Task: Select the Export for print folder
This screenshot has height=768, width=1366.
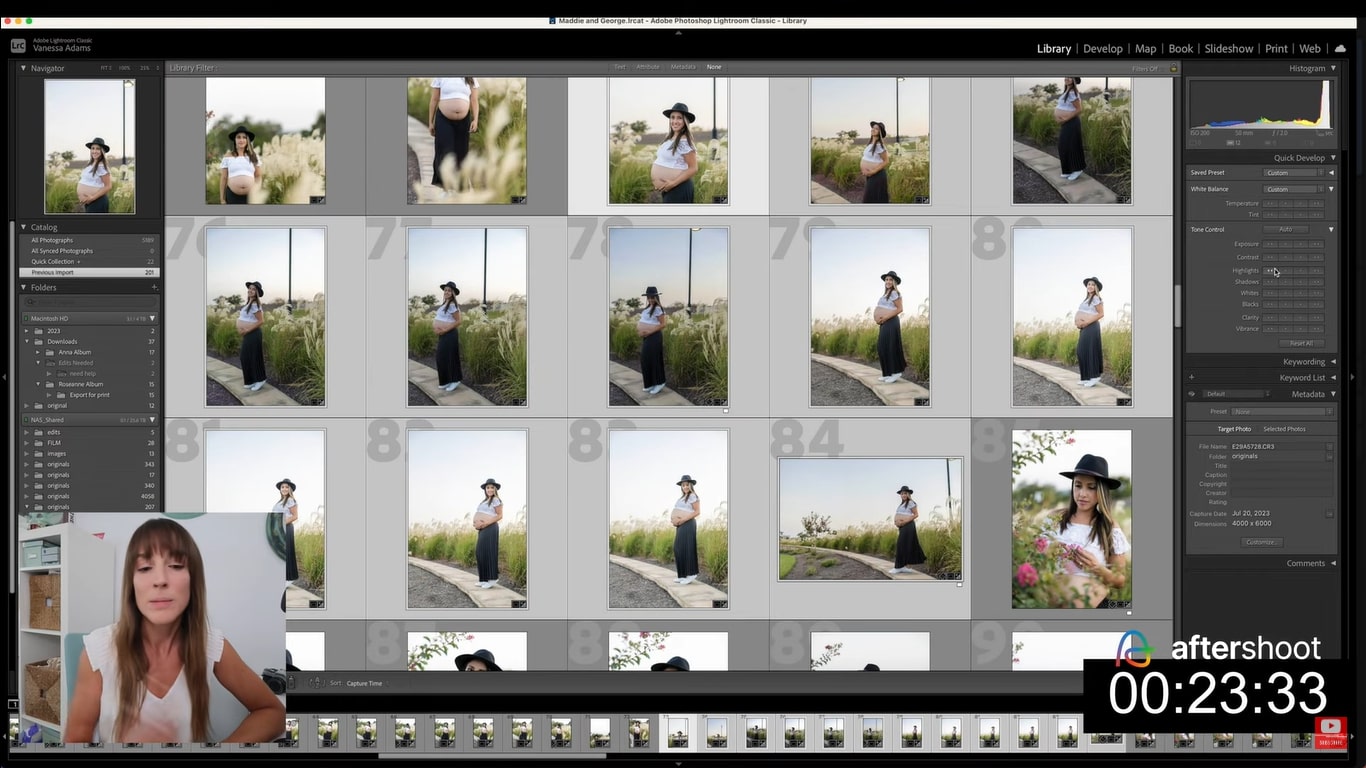Action: pos(92,395)
